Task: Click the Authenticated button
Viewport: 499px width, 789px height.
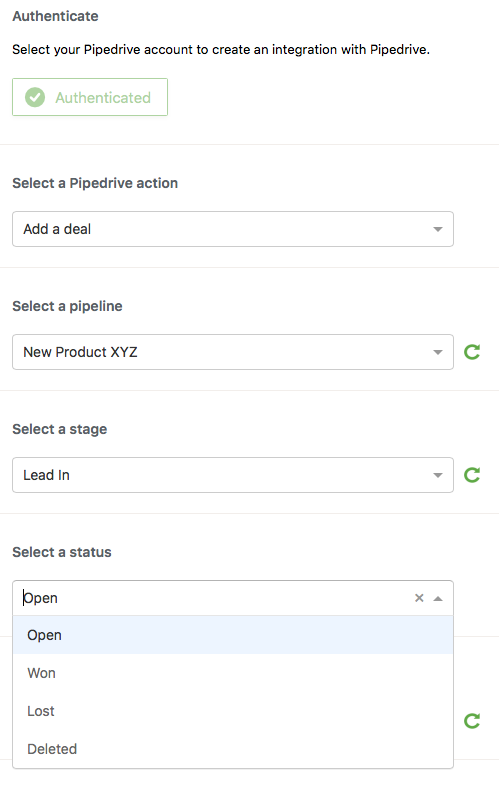Action: [x=90, y=97]
